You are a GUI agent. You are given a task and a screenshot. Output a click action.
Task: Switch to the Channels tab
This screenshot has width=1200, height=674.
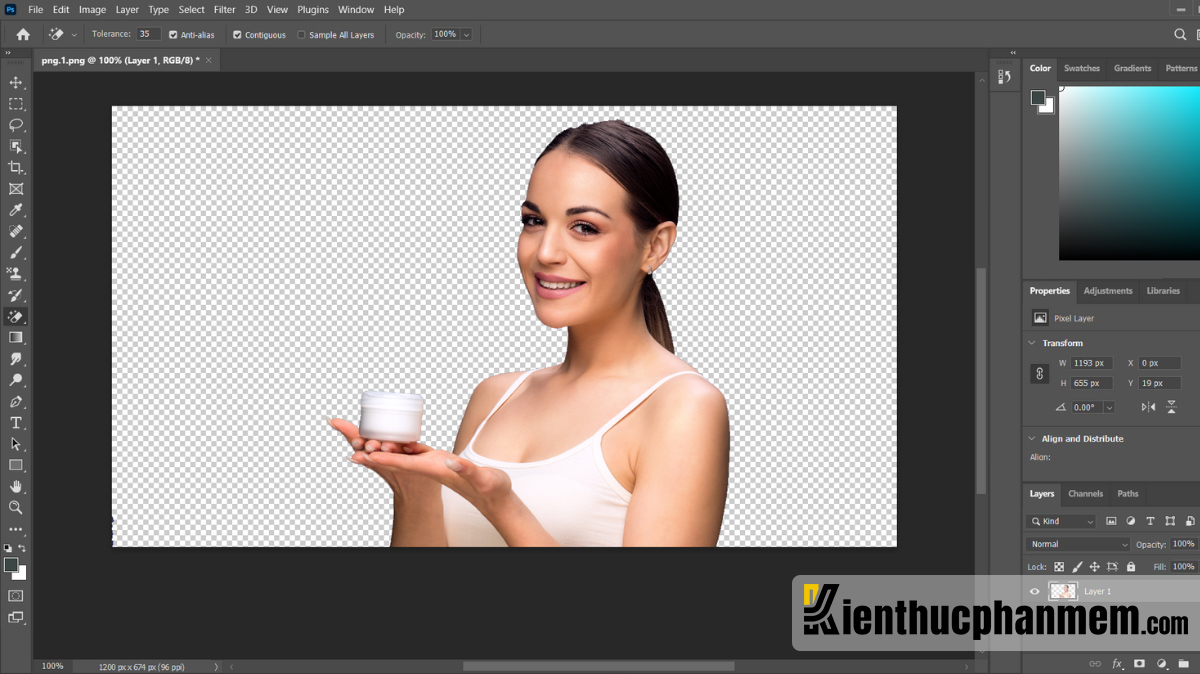point(1085,493)
